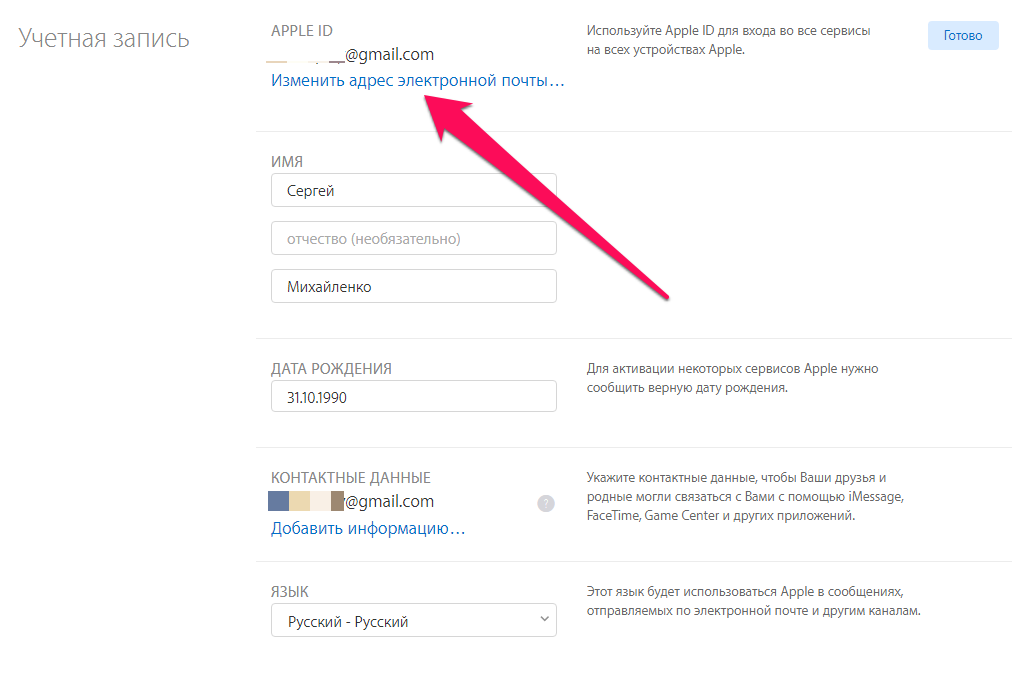Click the APPLE ID section label
Screen dimensions: 1012x674
[301, 32]
